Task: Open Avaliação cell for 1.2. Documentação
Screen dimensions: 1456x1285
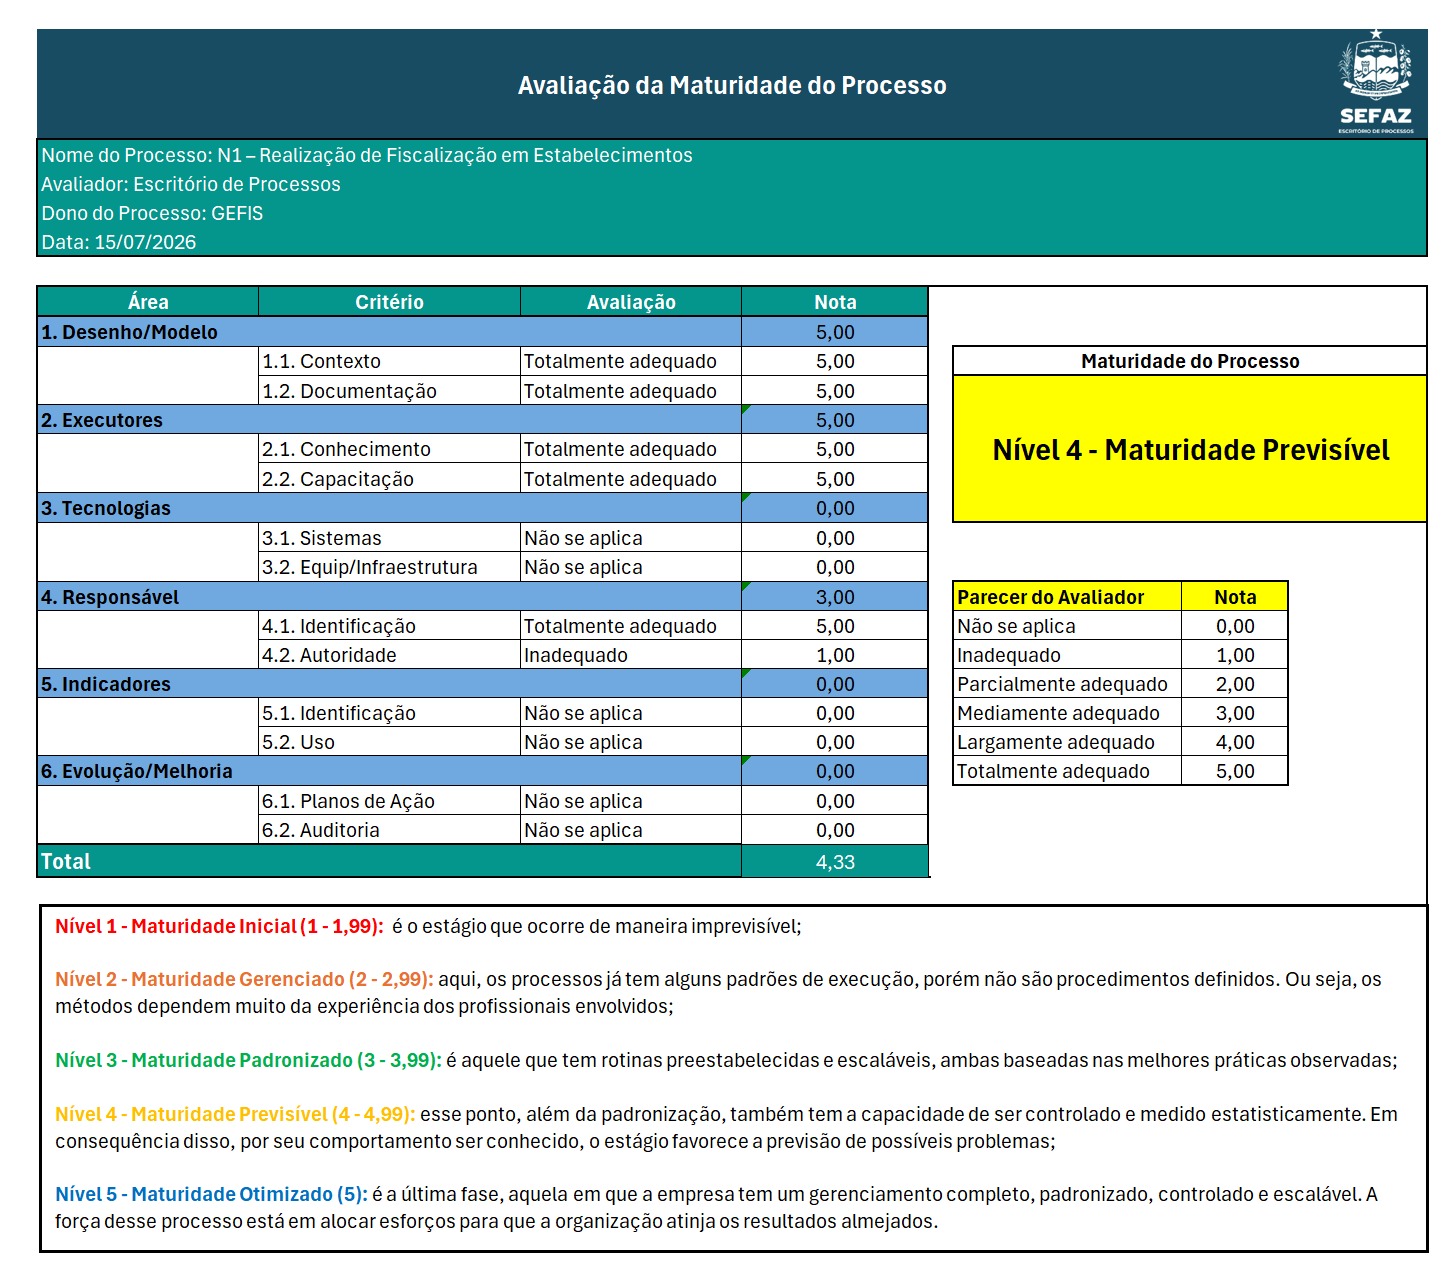Action: (x=631, y=391)
